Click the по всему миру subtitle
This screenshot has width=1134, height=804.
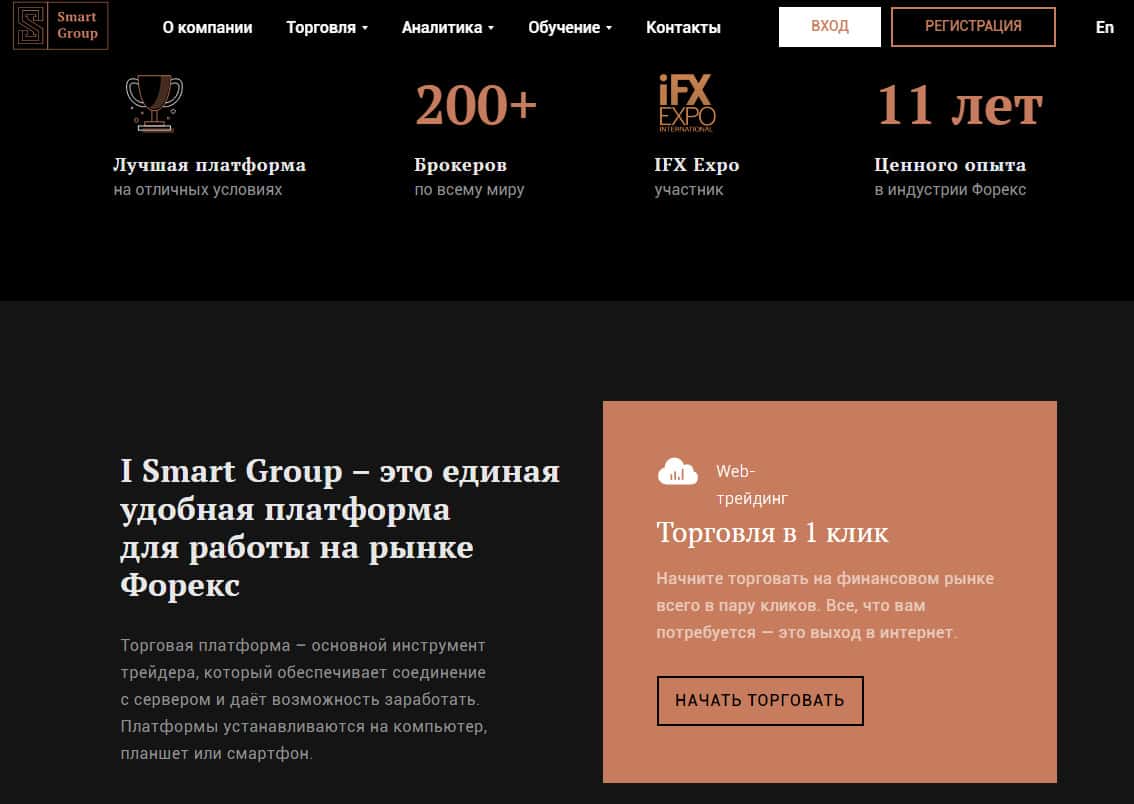click(x=469, y=190)
